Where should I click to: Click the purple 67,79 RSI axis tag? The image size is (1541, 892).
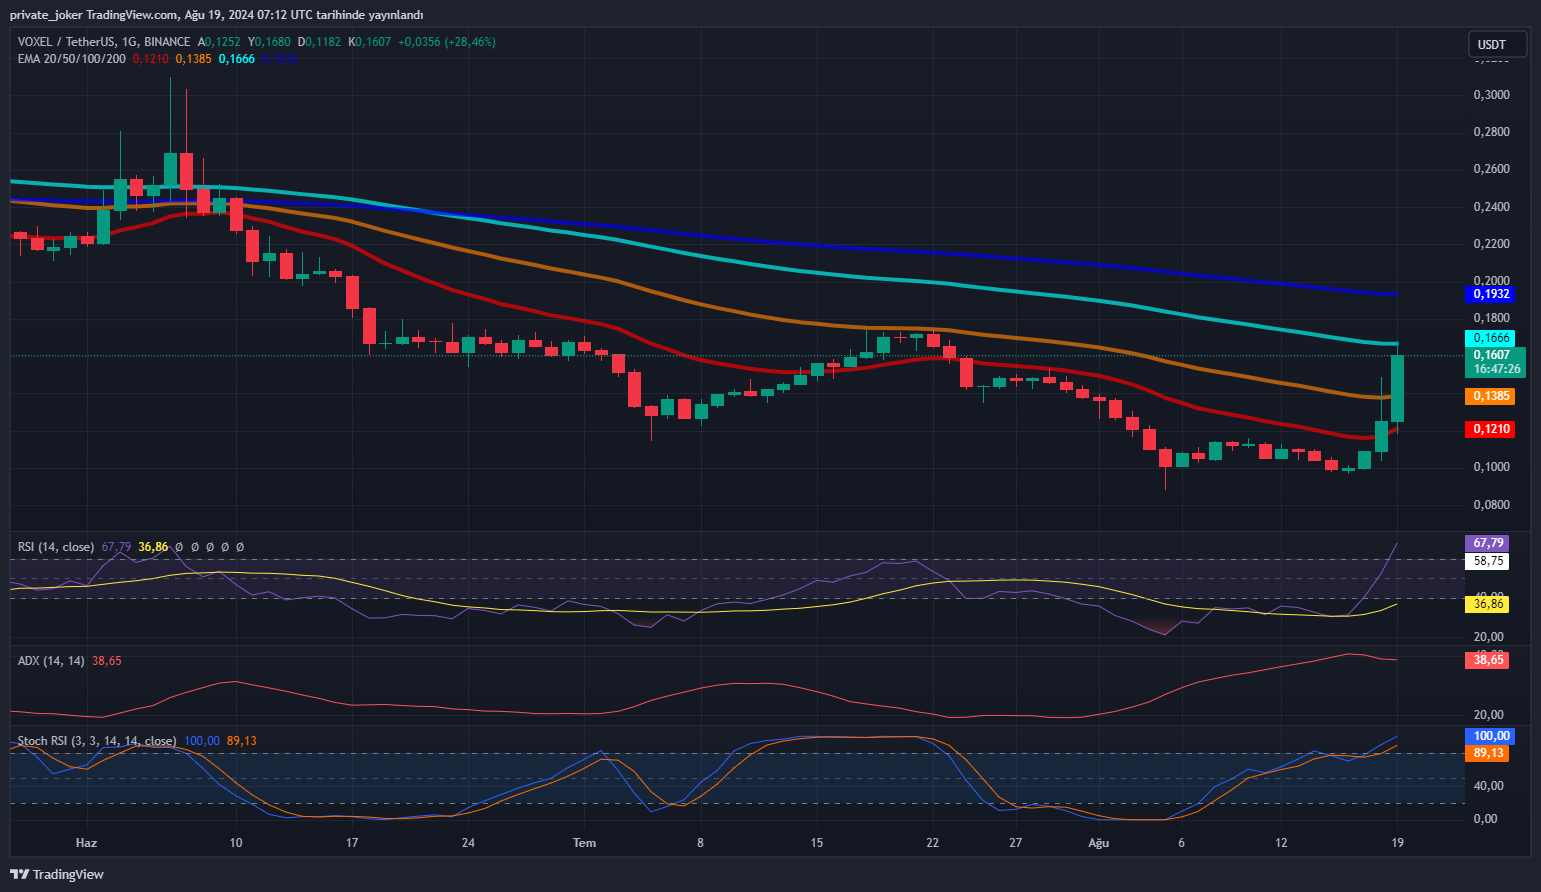pyautogui.click(x=1488, y=543)
